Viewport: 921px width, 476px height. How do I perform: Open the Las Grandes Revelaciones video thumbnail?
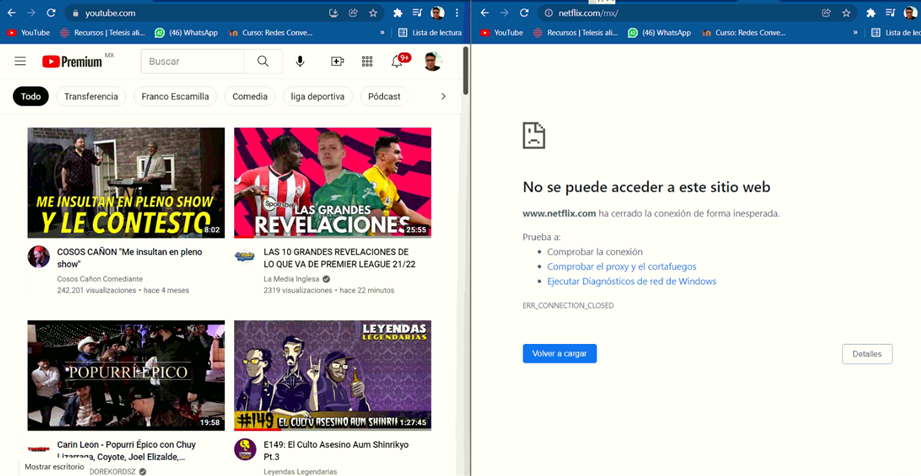tap(332, 183)
